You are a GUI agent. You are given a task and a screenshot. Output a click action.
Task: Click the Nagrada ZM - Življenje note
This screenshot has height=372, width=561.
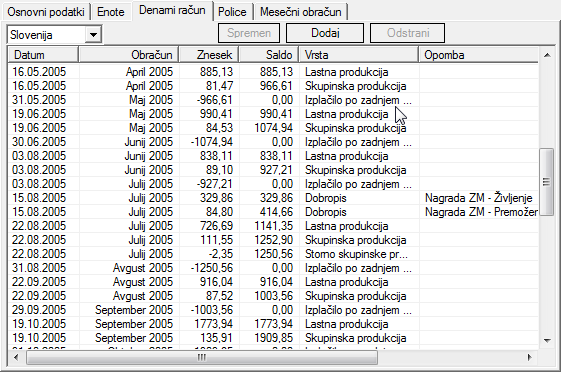click(x=478, y=198)
